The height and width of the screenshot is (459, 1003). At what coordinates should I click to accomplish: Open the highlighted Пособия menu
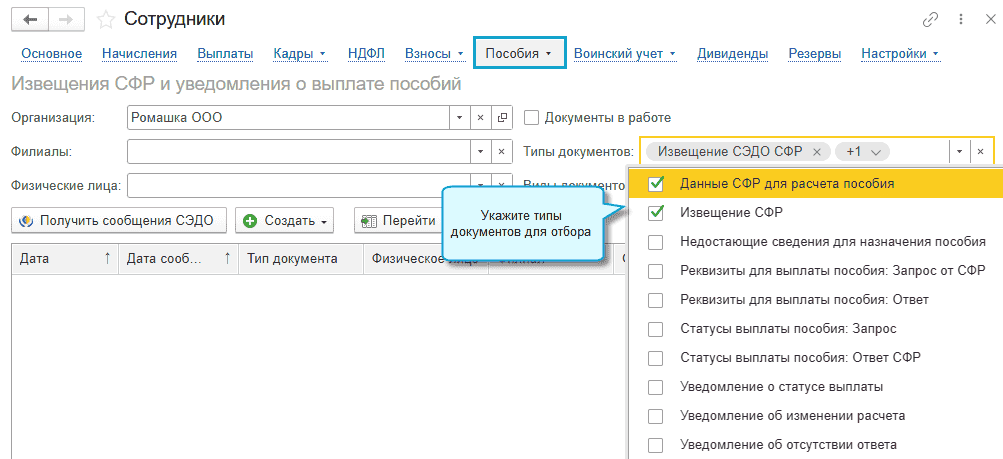519,54
